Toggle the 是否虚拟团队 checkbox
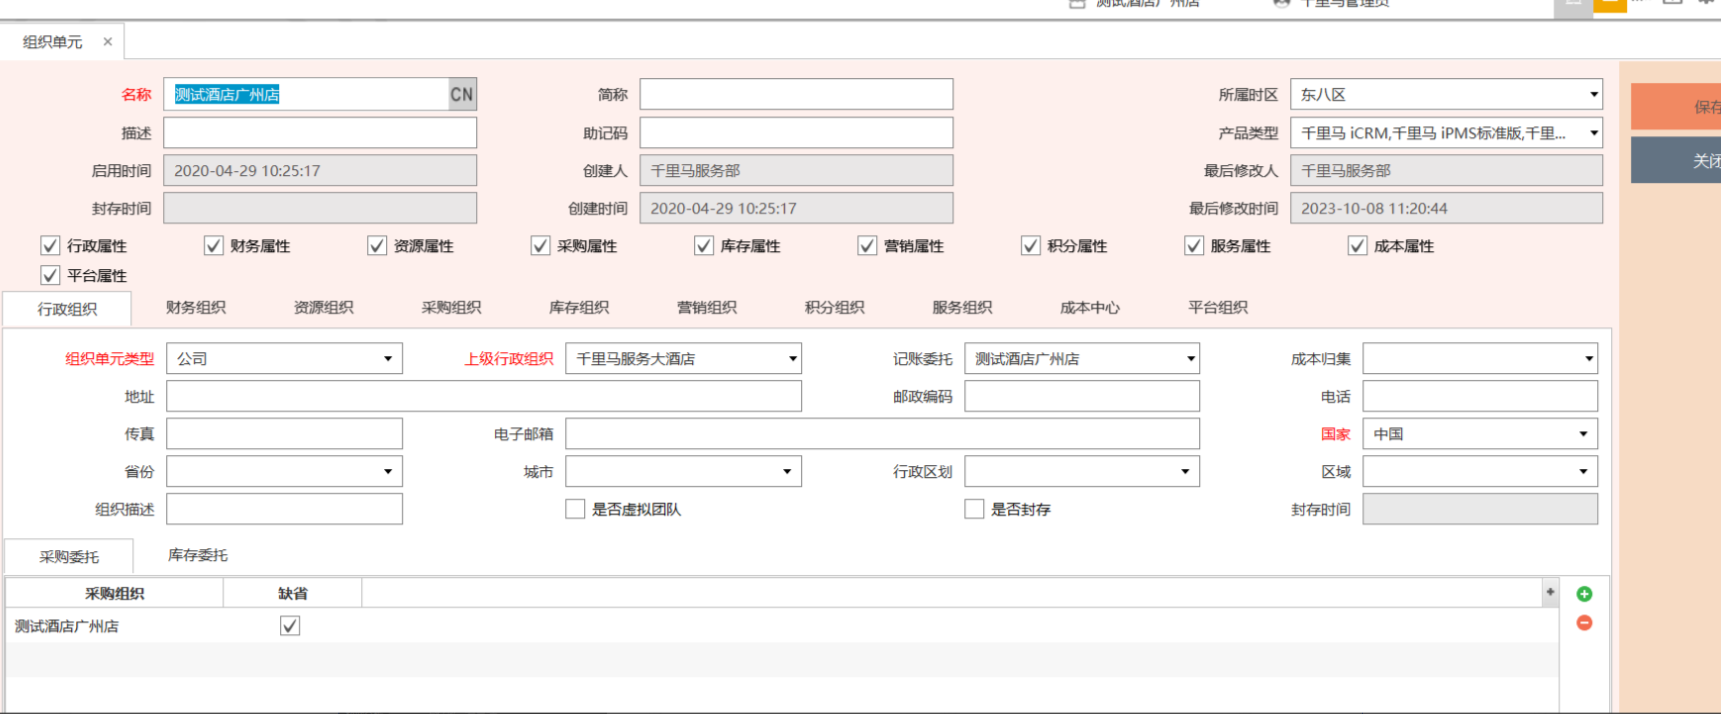Screen dimensions: 1721x714 (575, 509)
